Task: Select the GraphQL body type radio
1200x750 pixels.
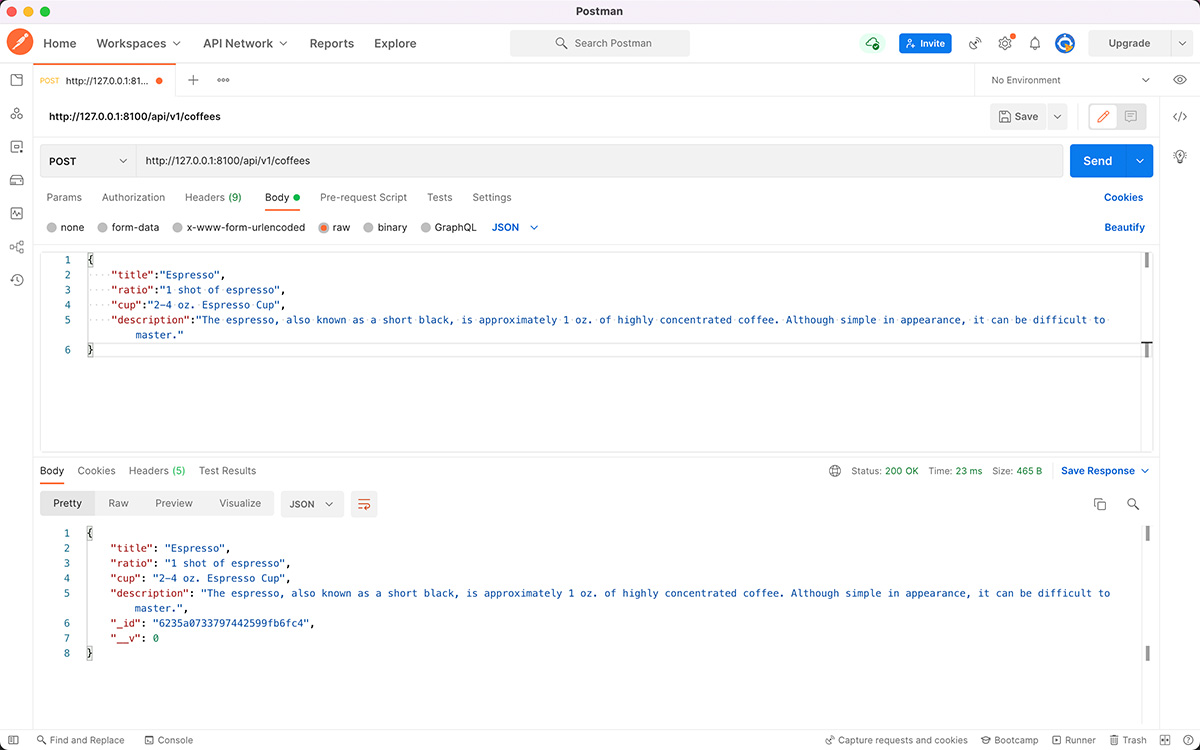Action: tap(426, 228)
